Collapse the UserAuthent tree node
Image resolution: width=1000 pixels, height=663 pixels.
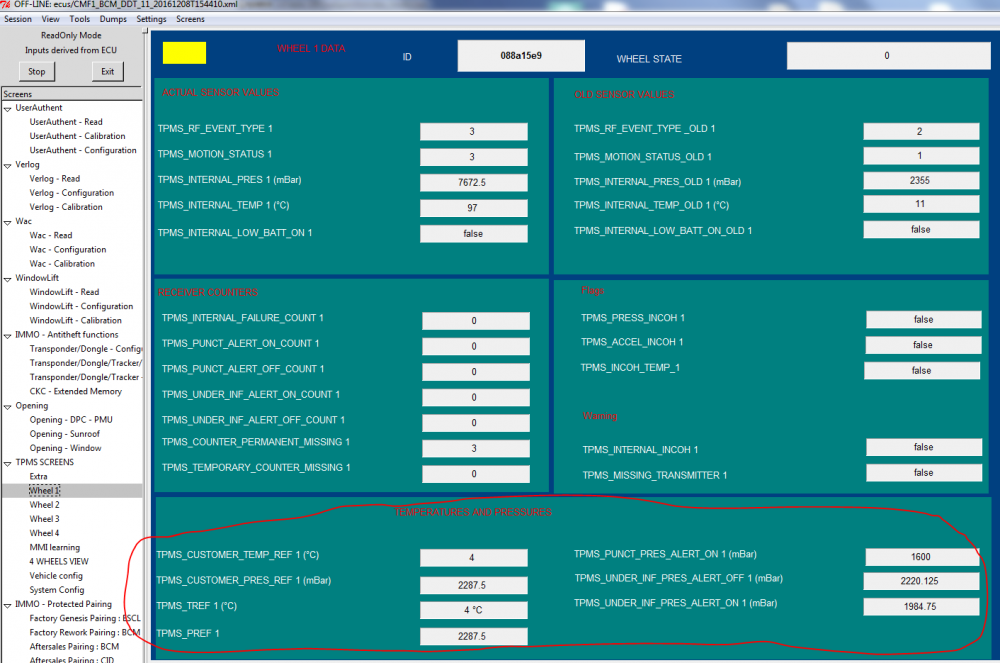coord(8,109)
